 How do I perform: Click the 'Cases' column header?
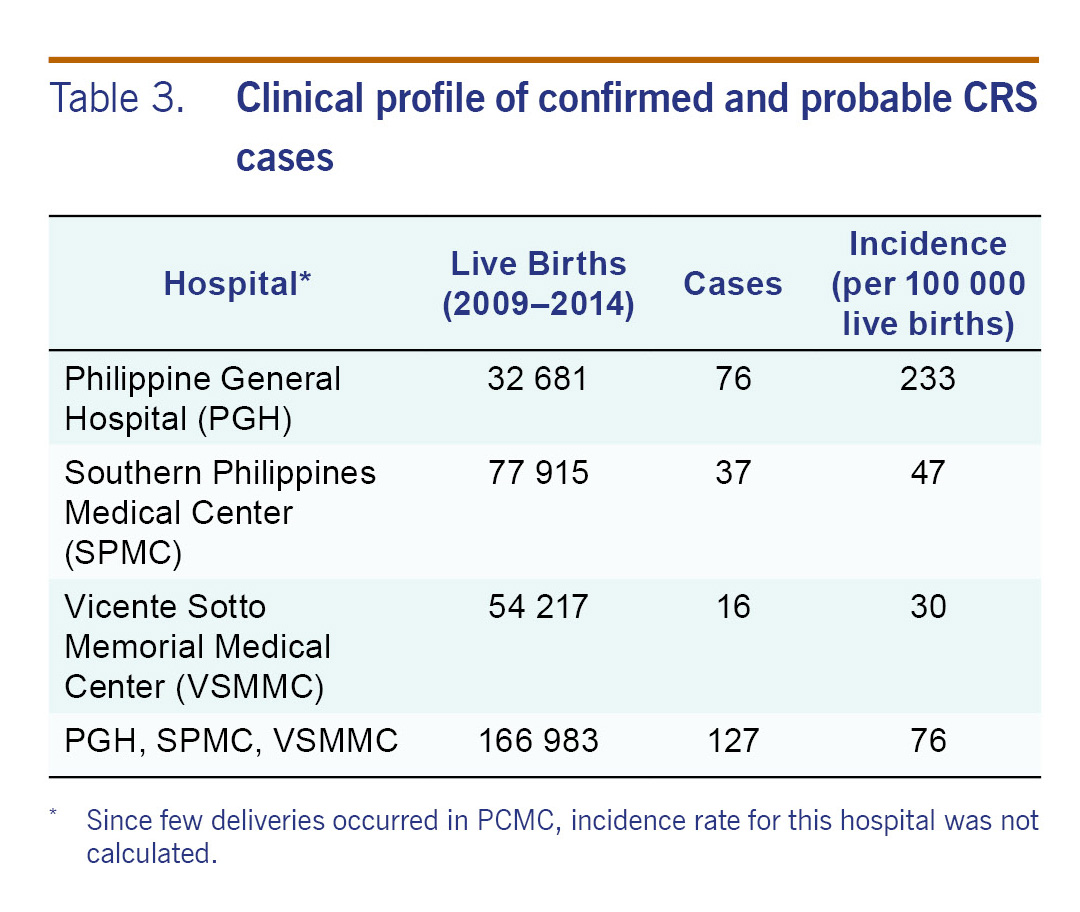click(733, 284)
